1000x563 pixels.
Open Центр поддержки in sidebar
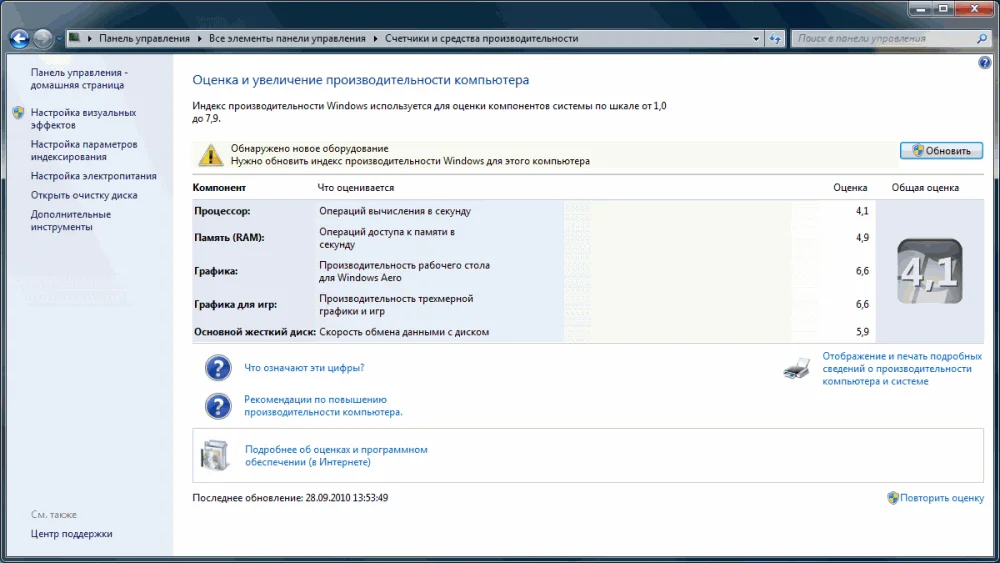(71, 534)
